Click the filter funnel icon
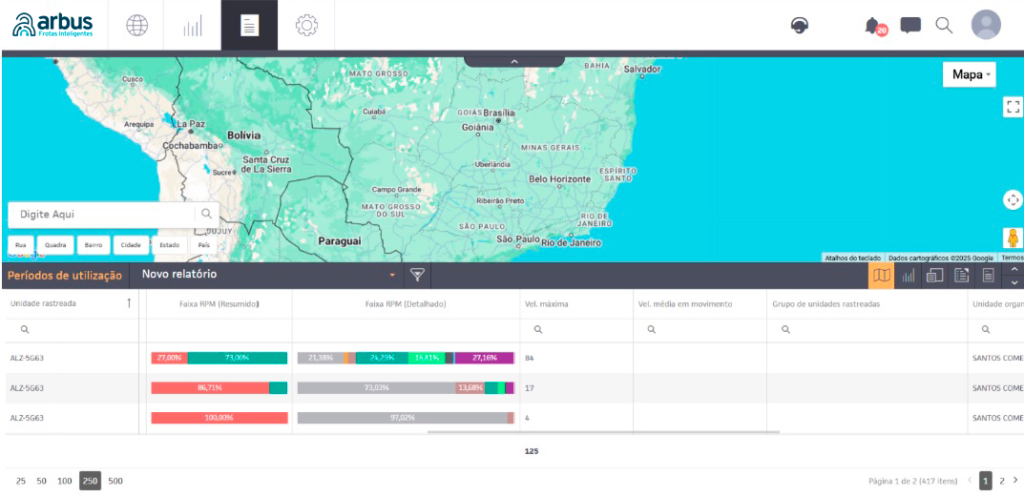This screenshot has width=1024, height=497. click(x=418, y=275)
